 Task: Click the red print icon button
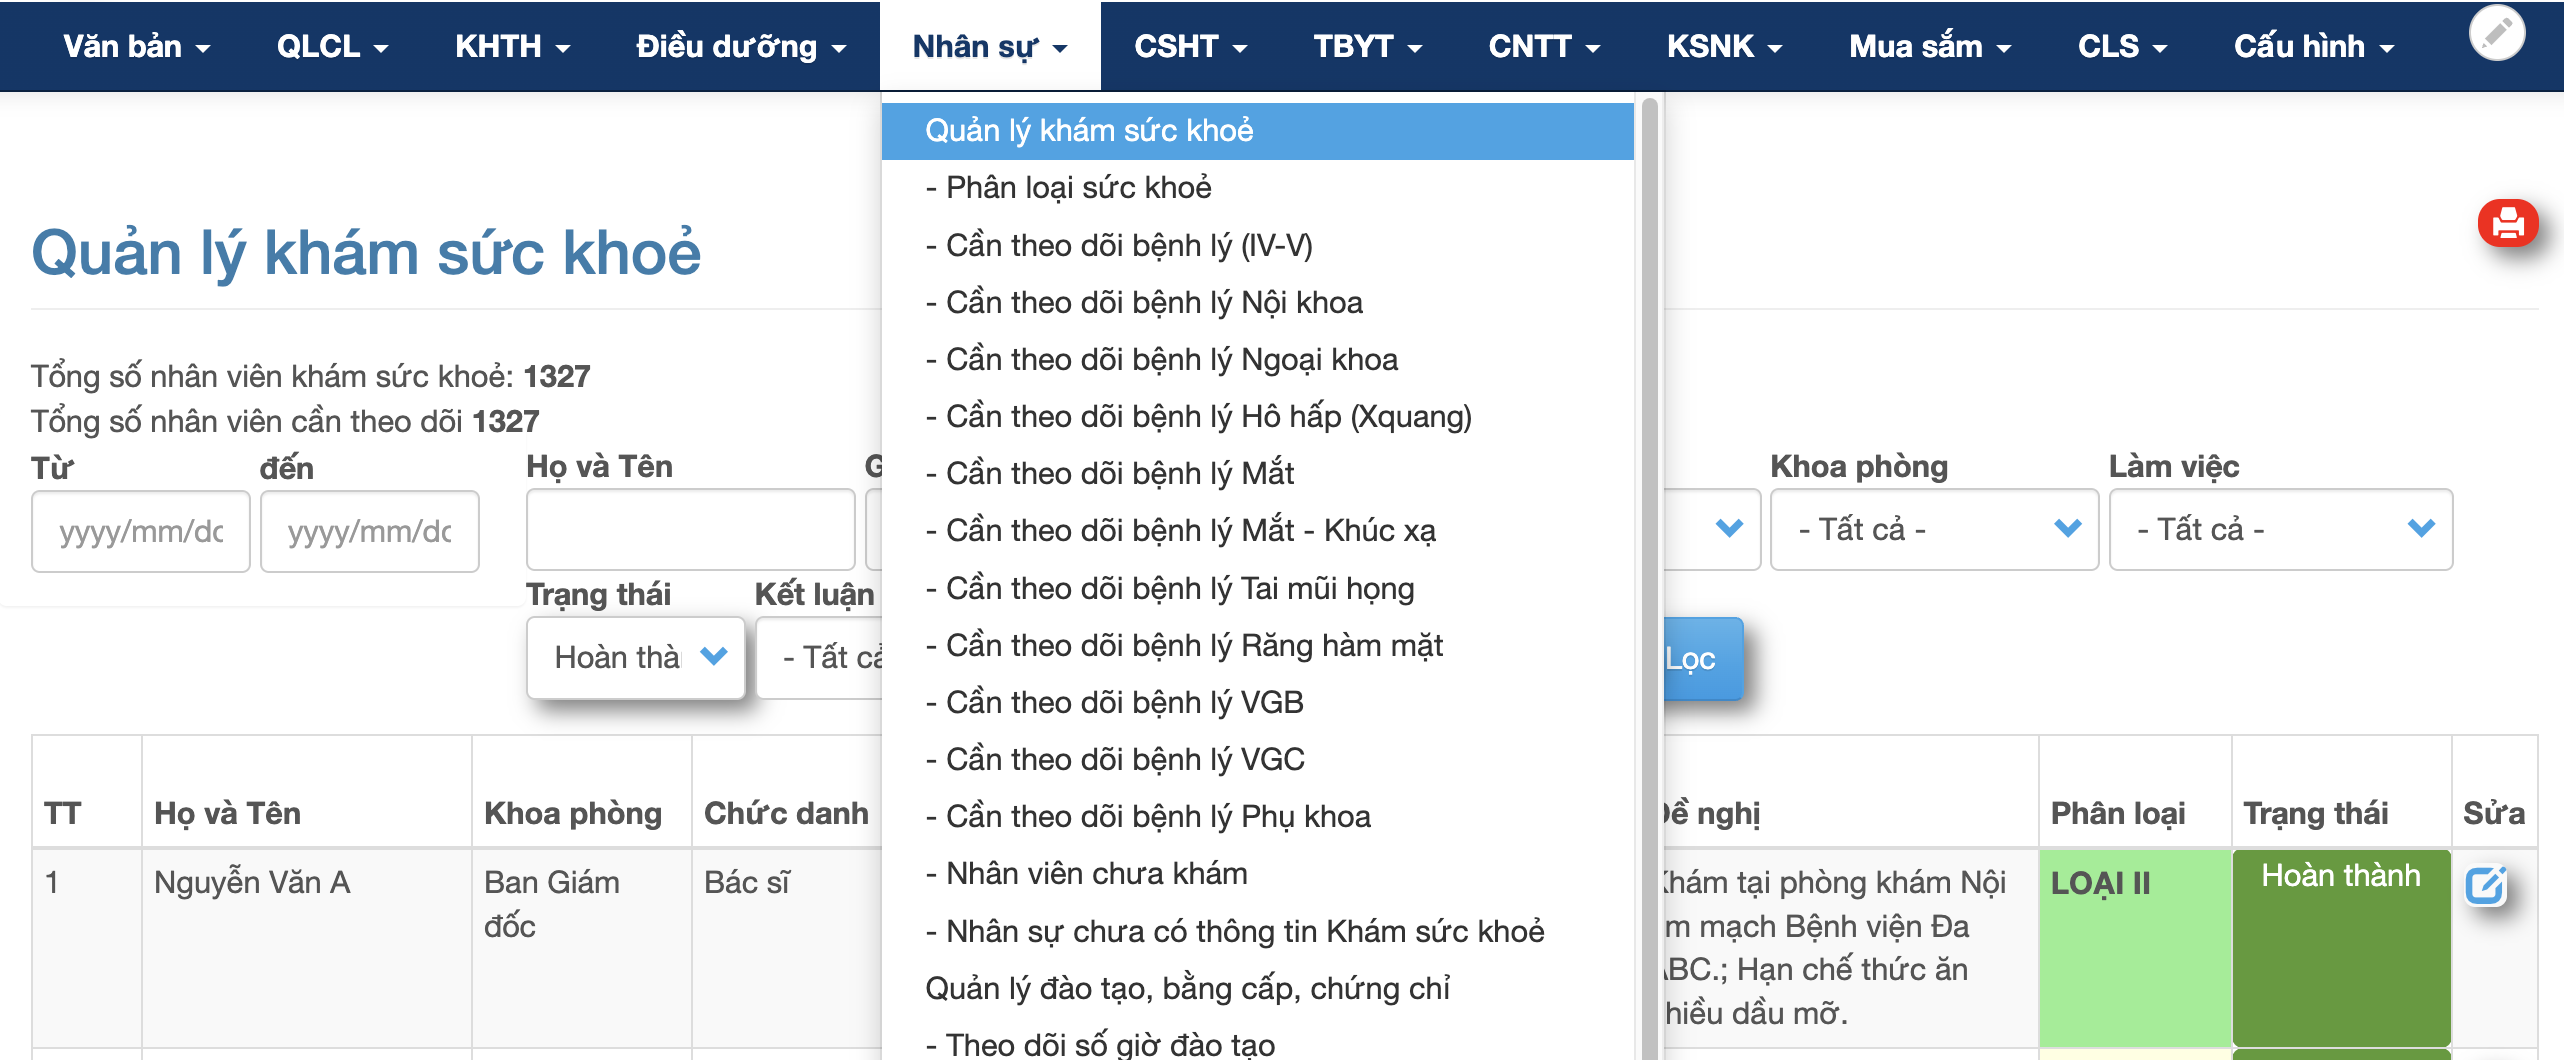coord(2507,223)
